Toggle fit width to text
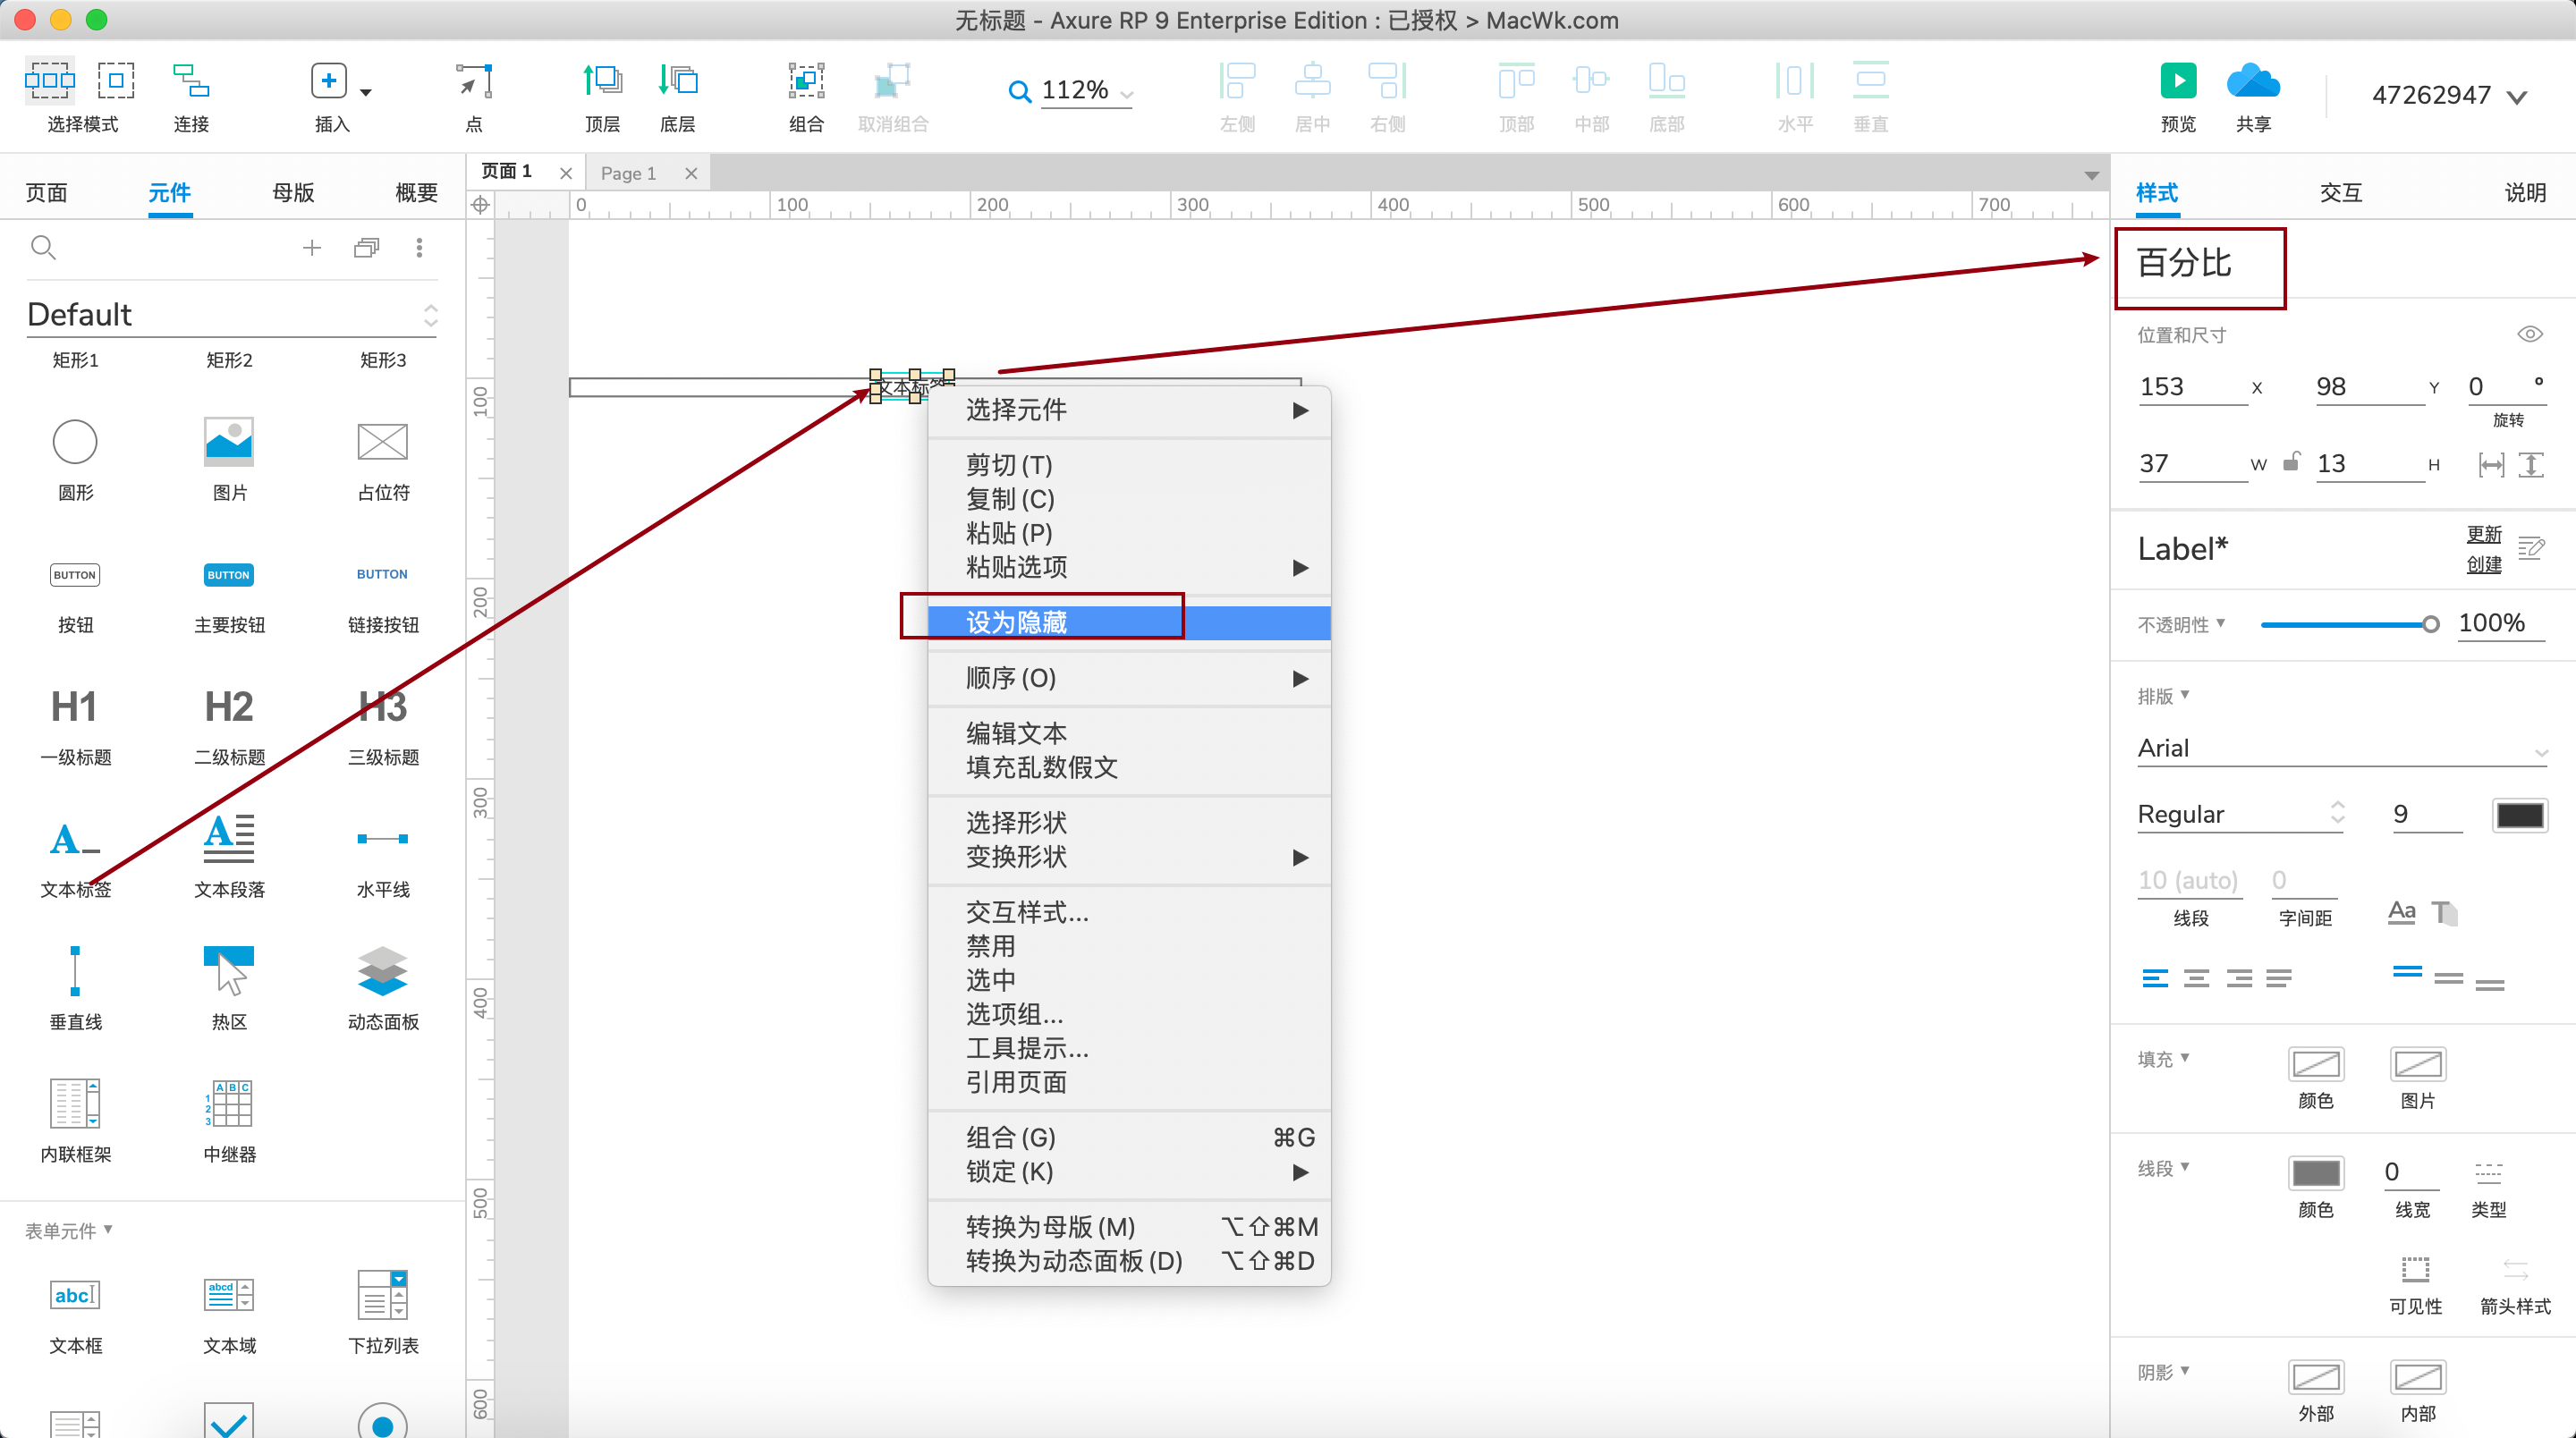Screen dimensions: 2576x1438 [x=2492, y=464]
